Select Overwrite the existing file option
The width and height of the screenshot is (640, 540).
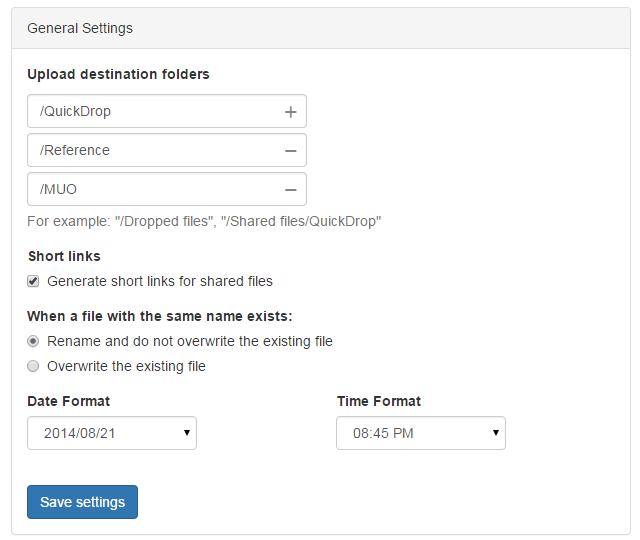pos(34,366)
